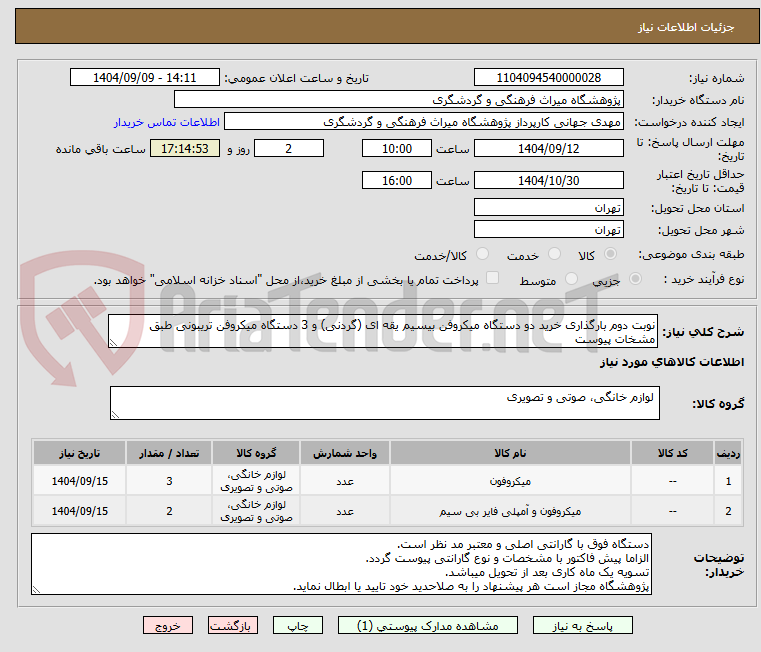Click the validity time field 16:00
The height and width of the screenshot is (652, 761).
coord(397,181)
